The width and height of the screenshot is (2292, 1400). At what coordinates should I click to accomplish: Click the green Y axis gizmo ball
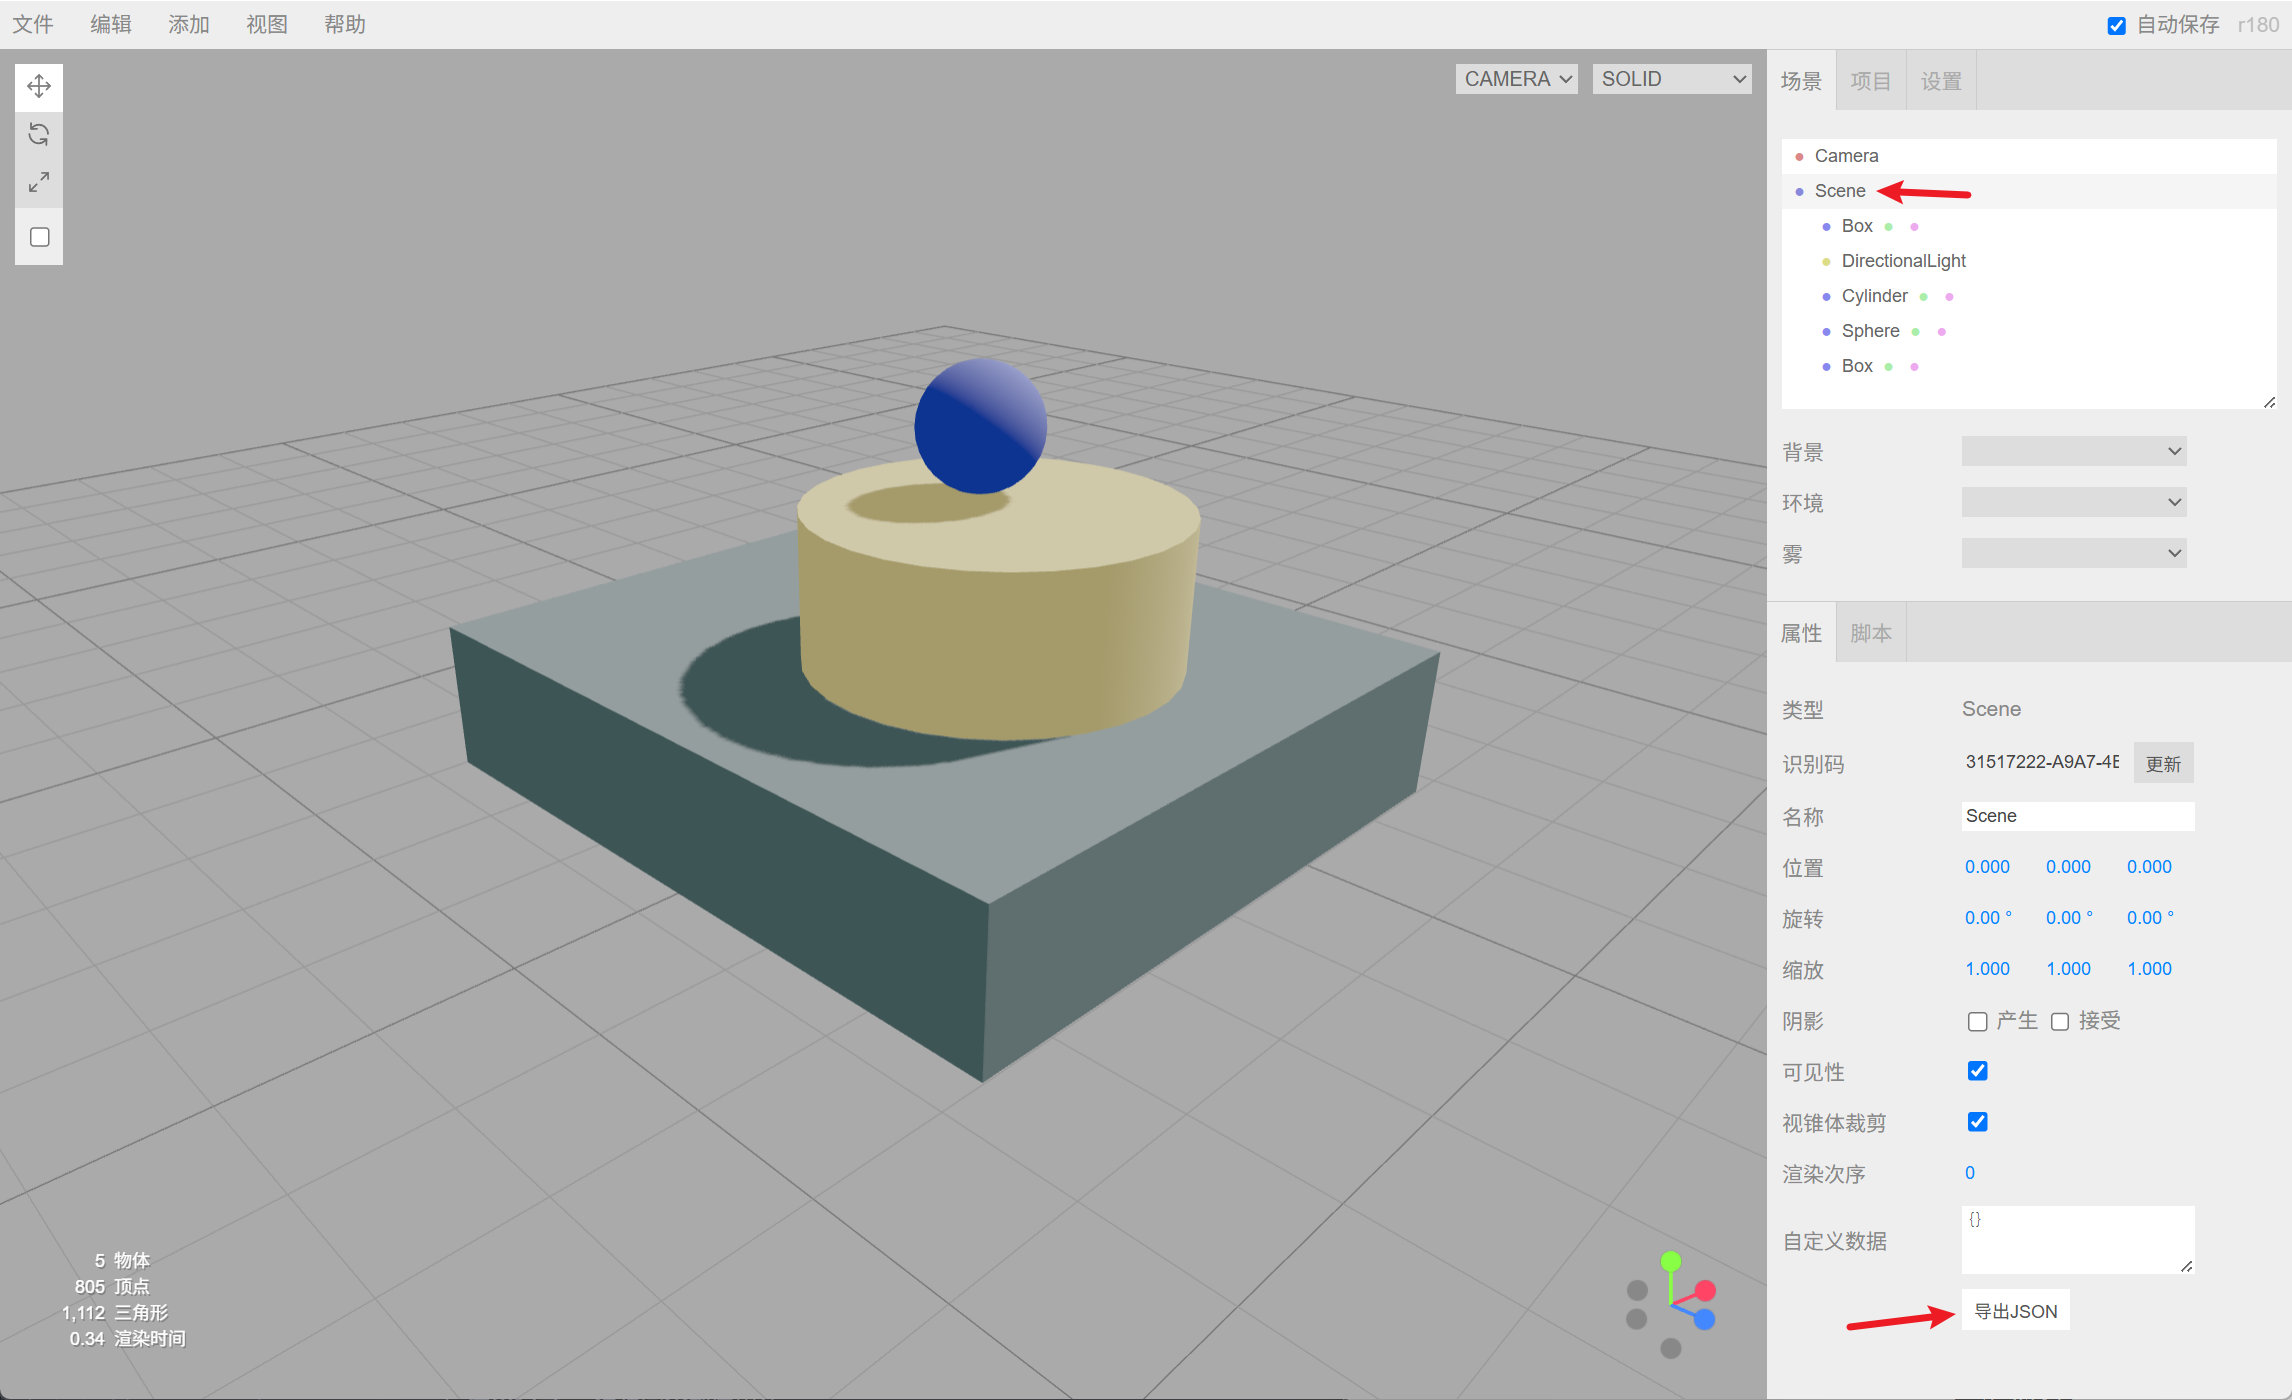point(1670,1261)
